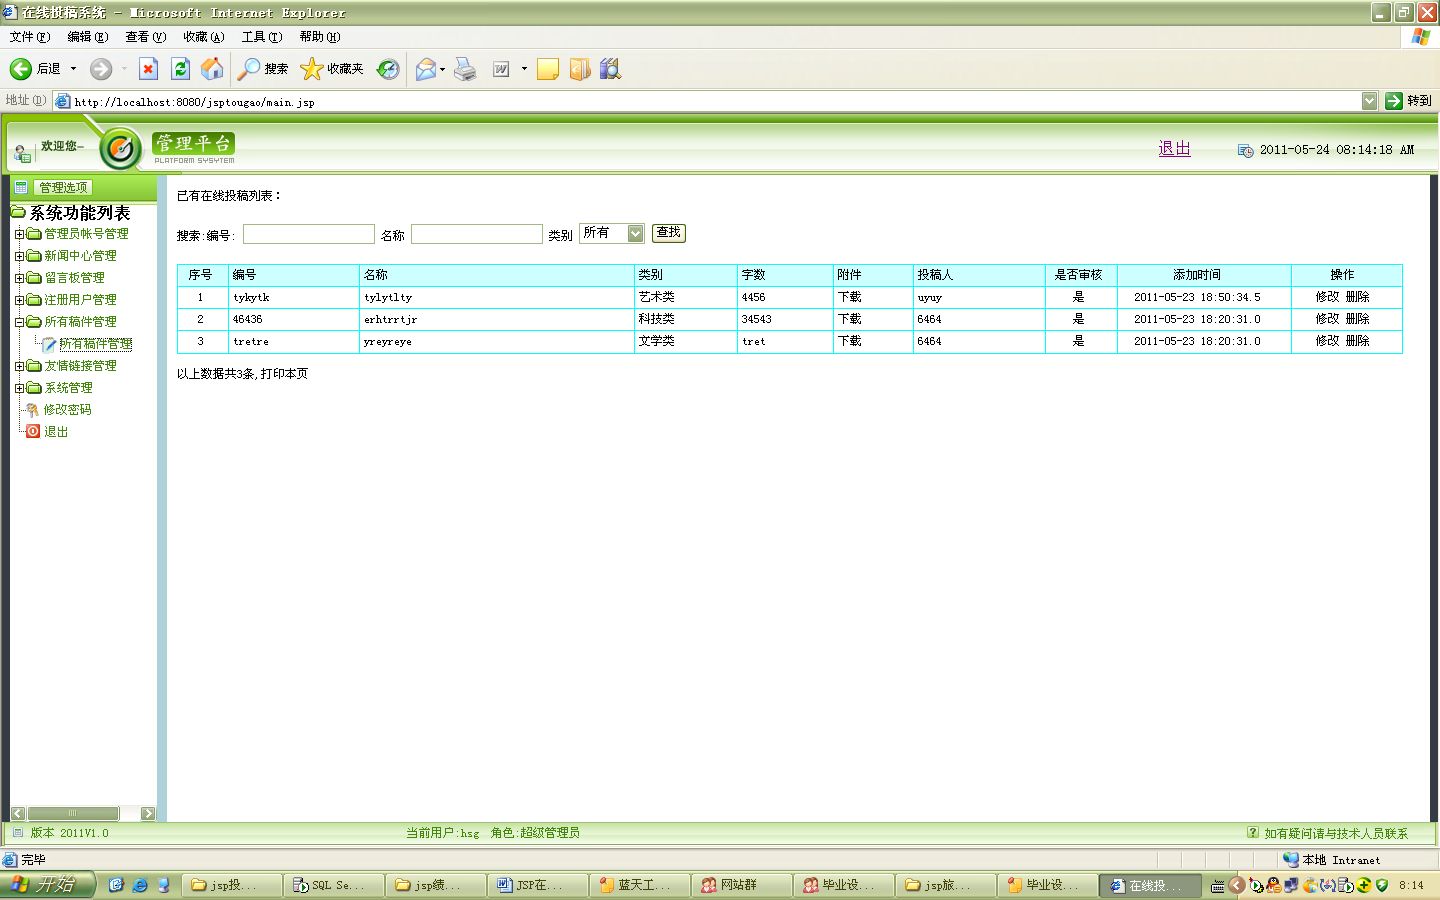Switch to the 网站群 taskbar window
The height and width of the screenshot is (900, 1440).
[743, 885]
